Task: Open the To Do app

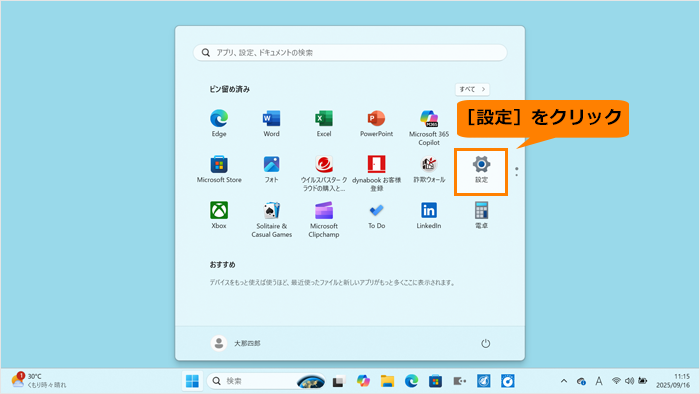Action: (376, 216)
